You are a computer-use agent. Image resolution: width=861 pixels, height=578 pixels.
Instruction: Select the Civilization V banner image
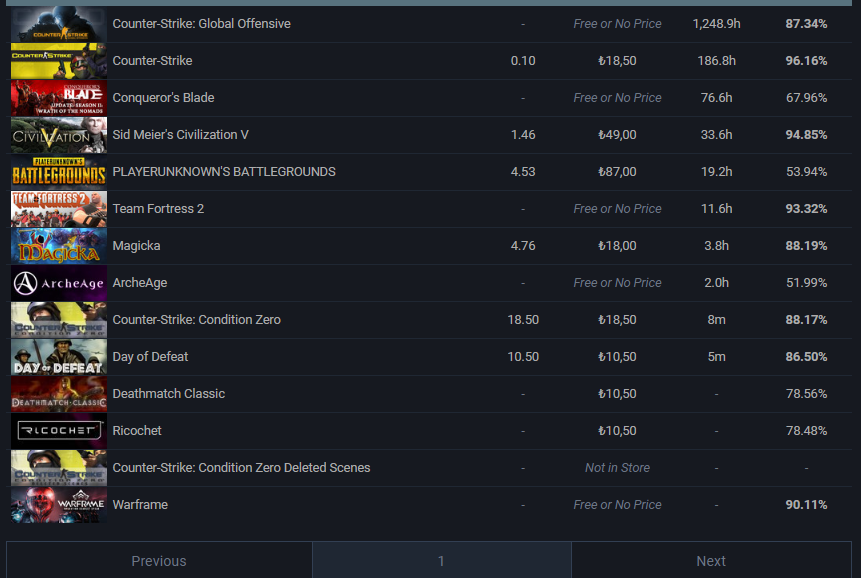[x=59, y=135]
